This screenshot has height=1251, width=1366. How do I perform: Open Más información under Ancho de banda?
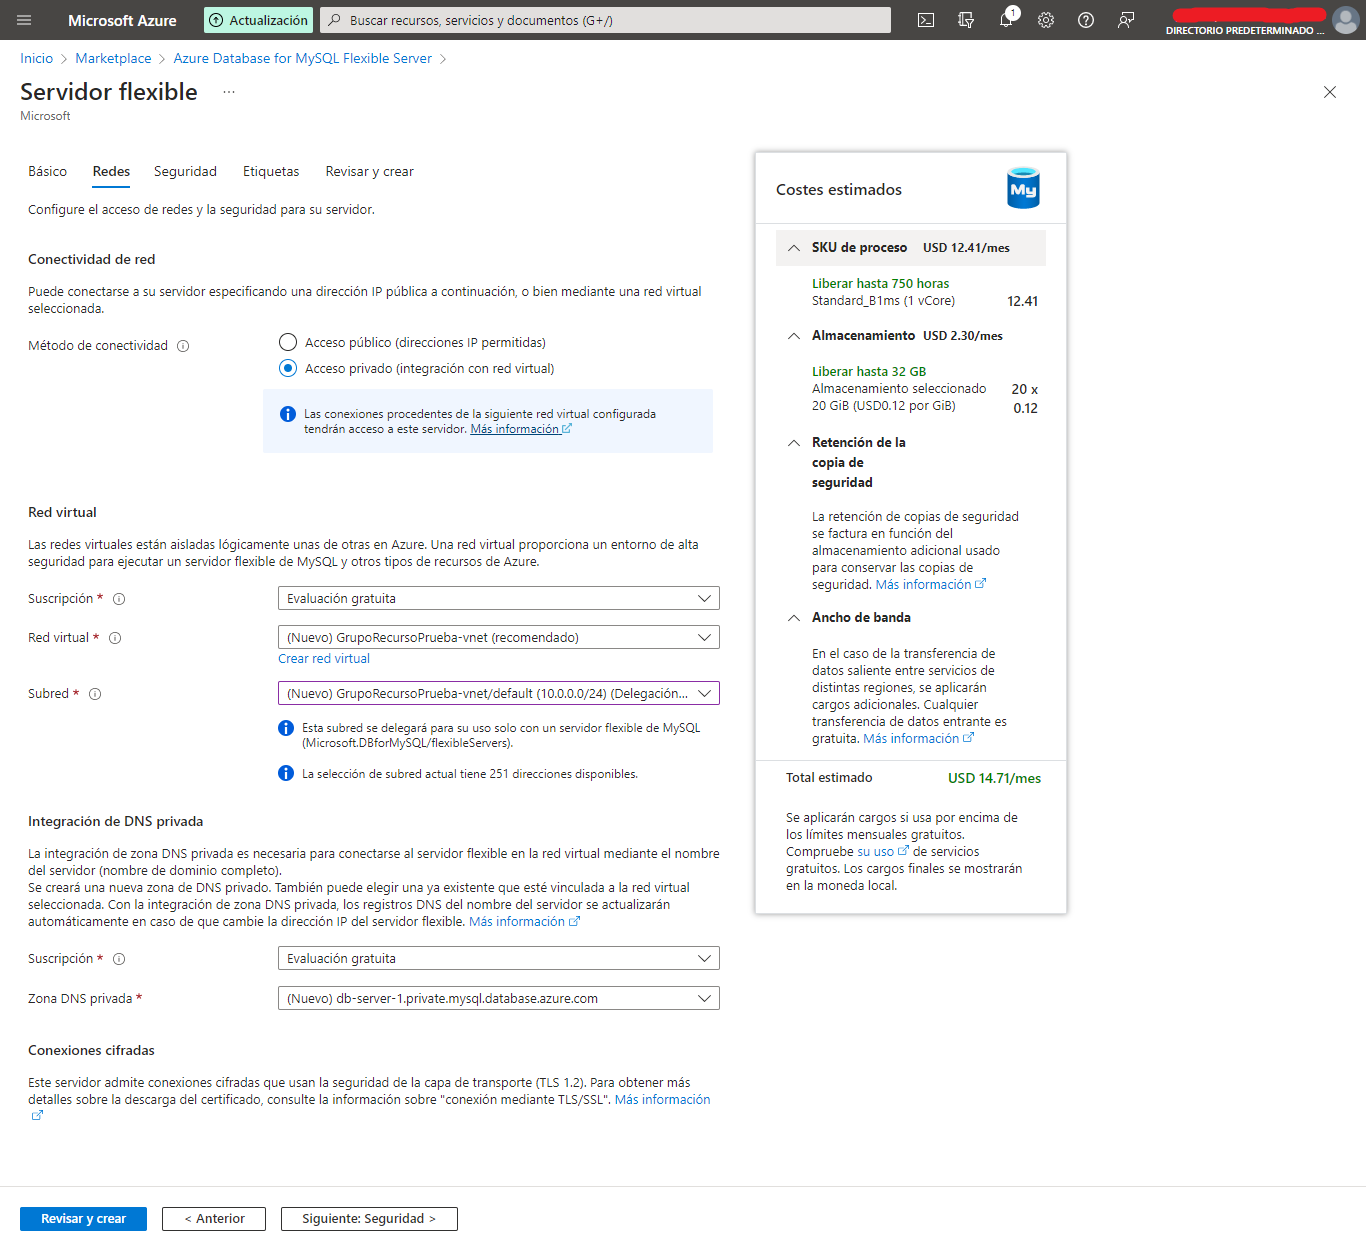918,739
